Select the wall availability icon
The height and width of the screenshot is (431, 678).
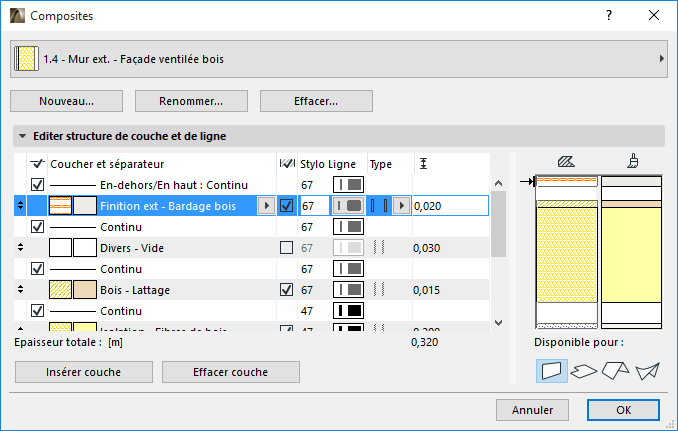552,371
